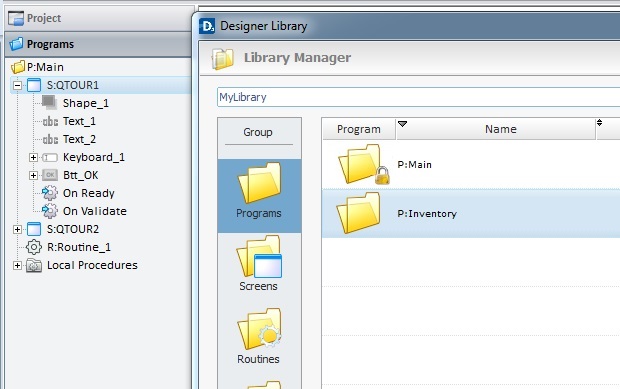Click the MyLibrary name field
The width and height of the screenshot is (620, 389).
pos(418,97)
